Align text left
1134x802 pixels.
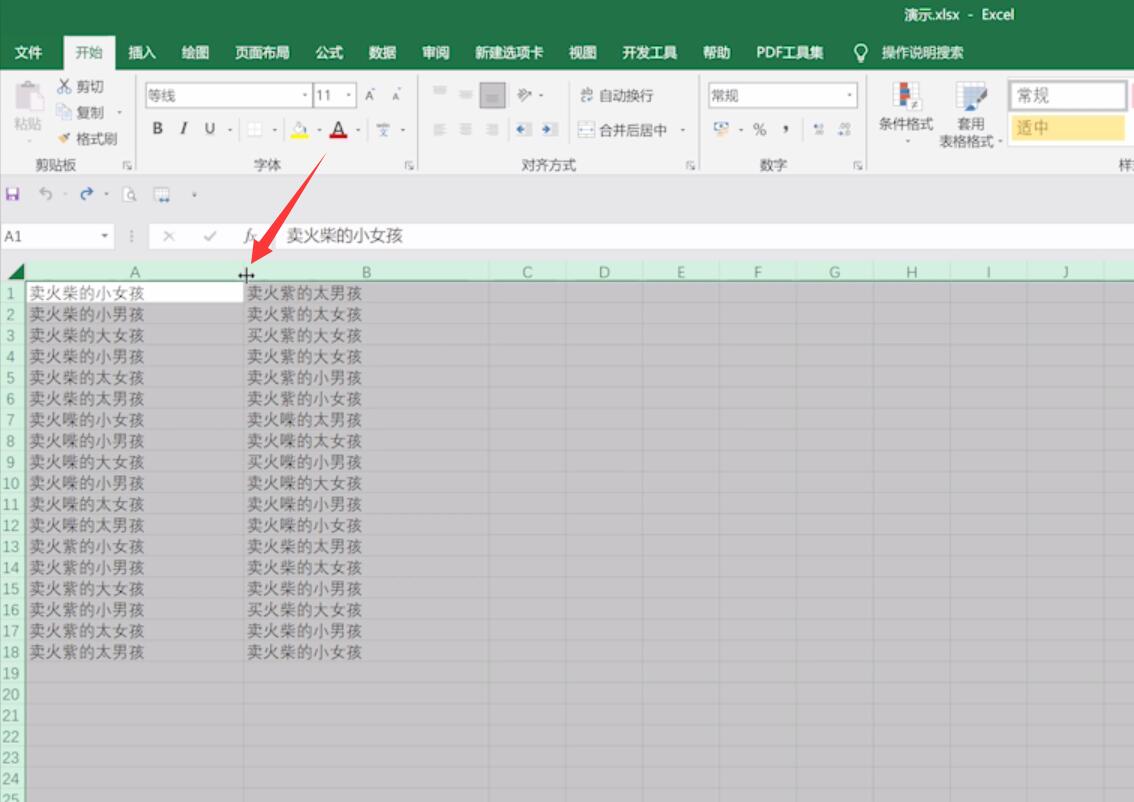tap(440, 129)
